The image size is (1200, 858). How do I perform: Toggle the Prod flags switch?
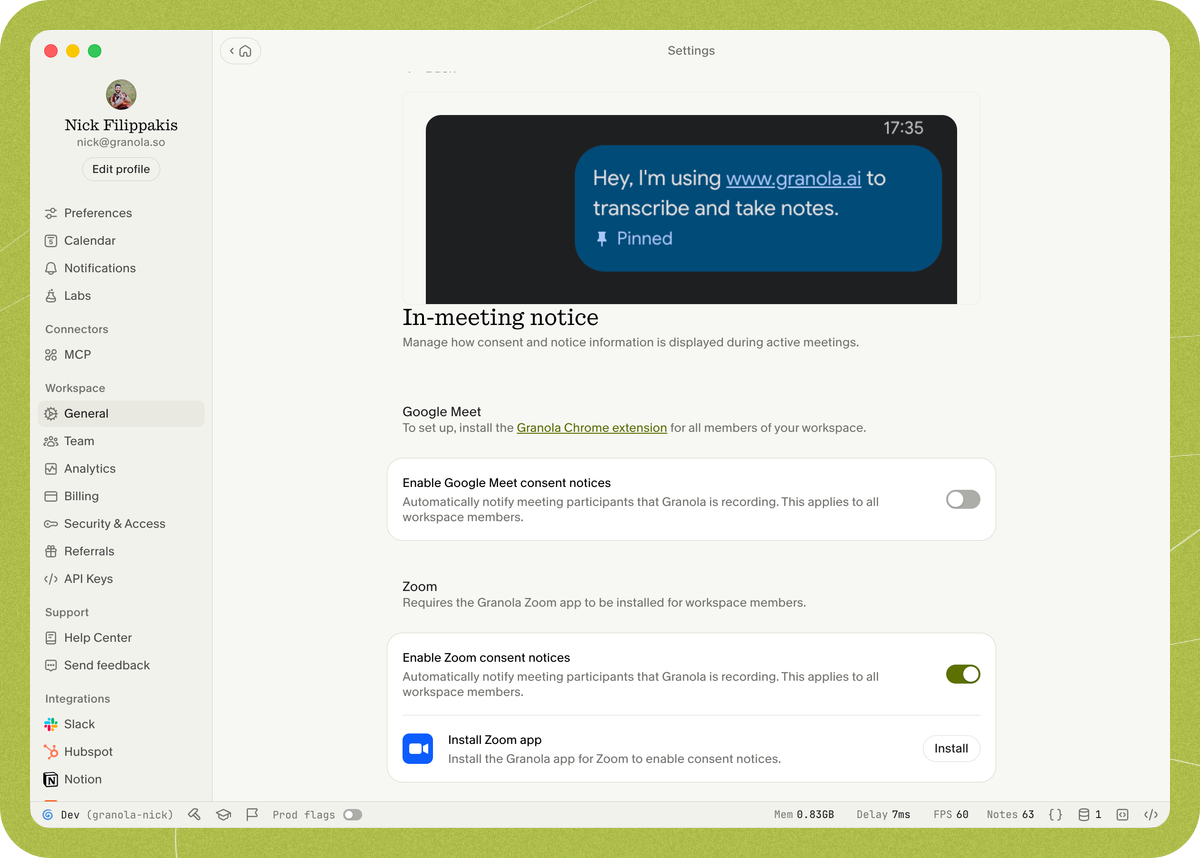[352, 815]
